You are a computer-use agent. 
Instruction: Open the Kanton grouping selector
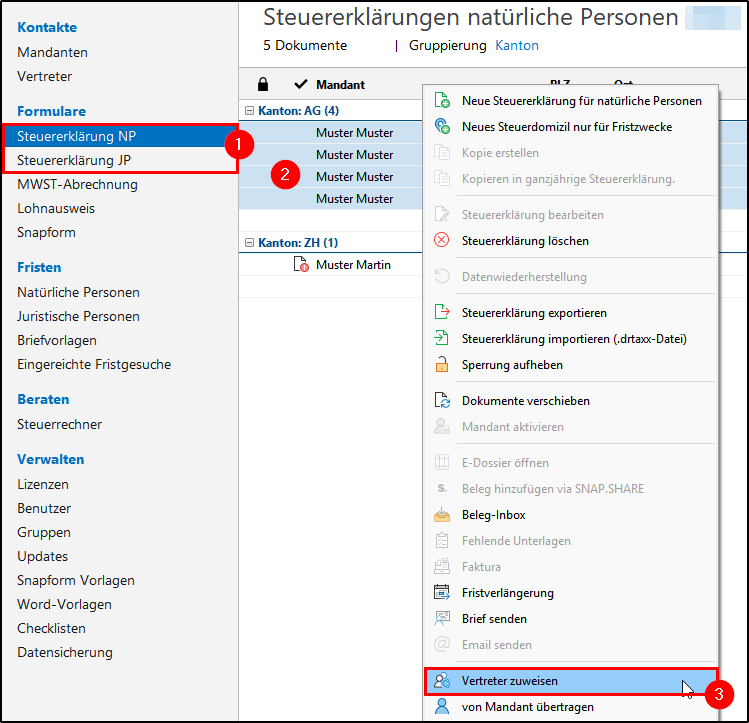tap(517, 46)
